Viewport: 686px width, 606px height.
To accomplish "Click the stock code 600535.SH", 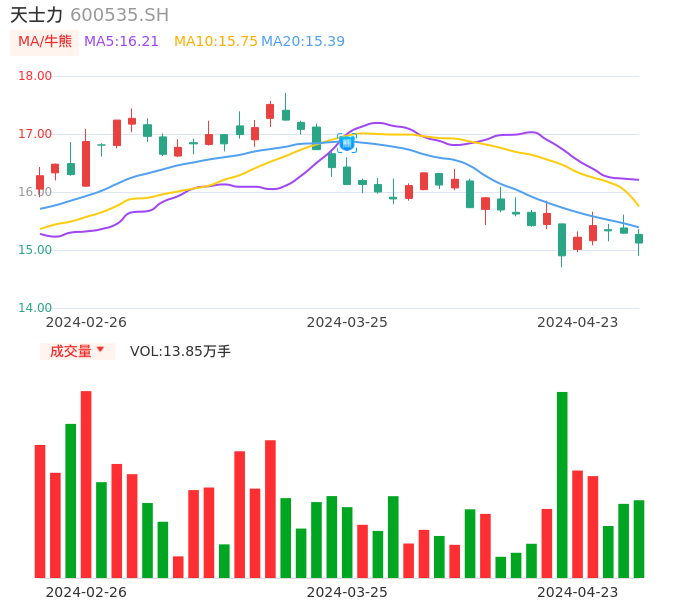I will pyautogui.click(x=119, y=15).
